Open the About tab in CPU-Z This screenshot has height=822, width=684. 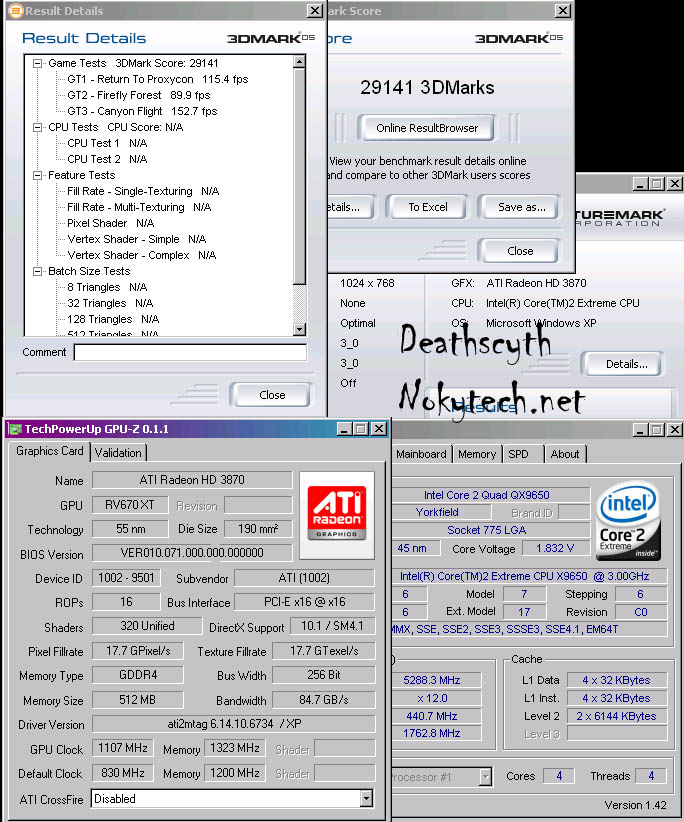(564, 454)
